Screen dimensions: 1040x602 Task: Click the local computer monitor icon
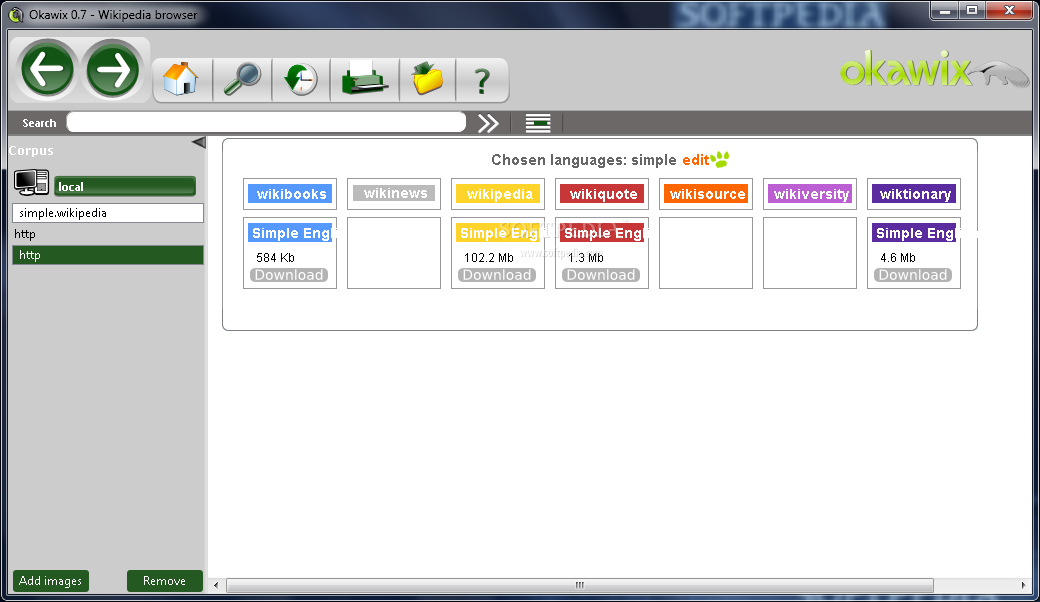pyautogui.click(x=31, y=183)
